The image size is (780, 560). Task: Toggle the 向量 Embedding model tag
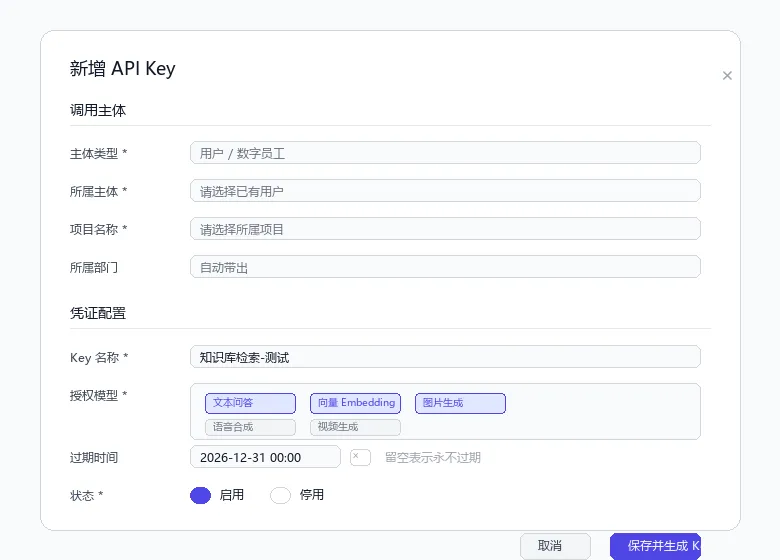(x=355, y=403)
